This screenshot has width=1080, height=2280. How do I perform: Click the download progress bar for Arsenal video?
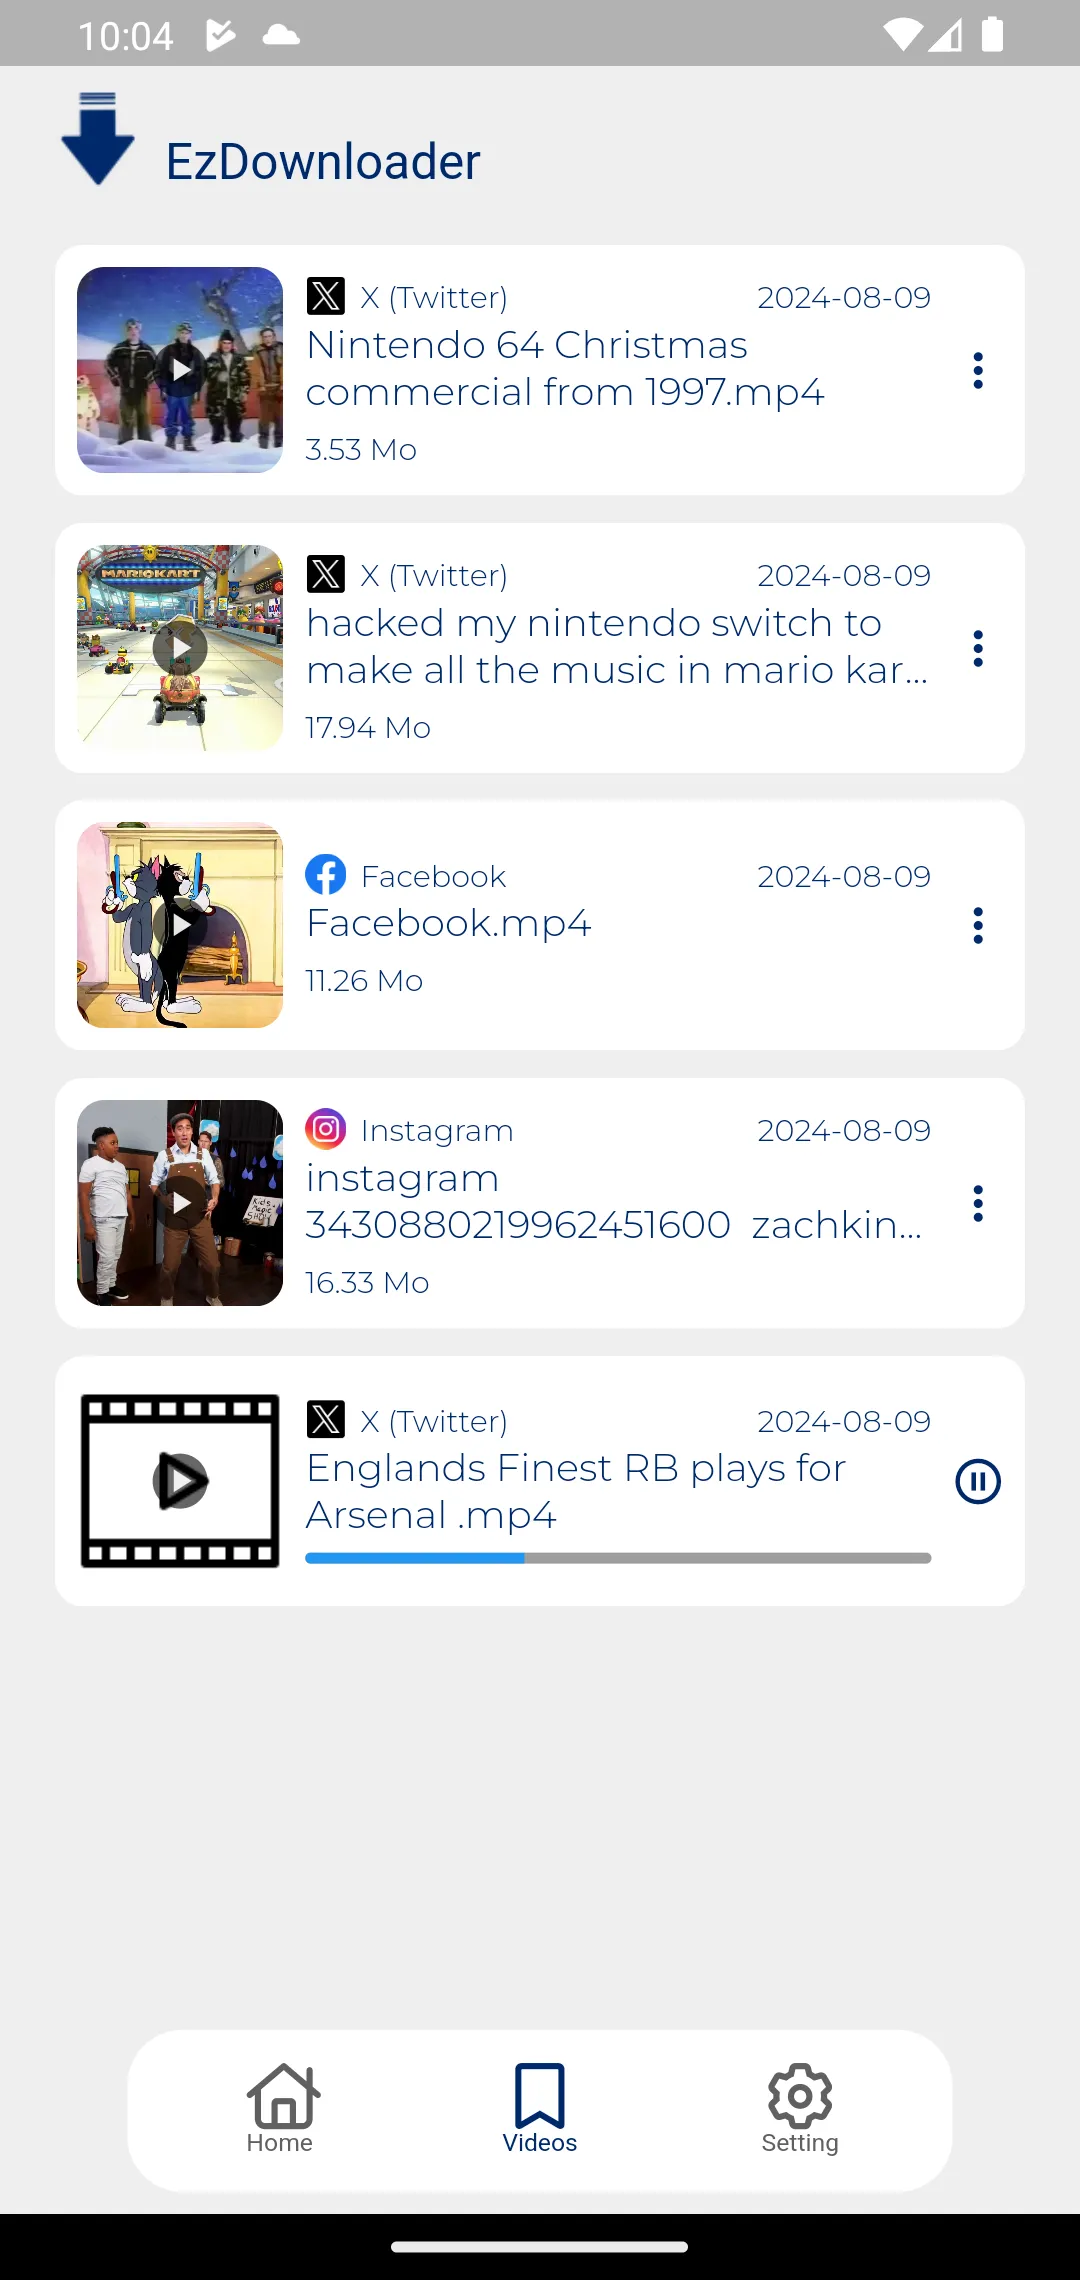(618, 1558)
